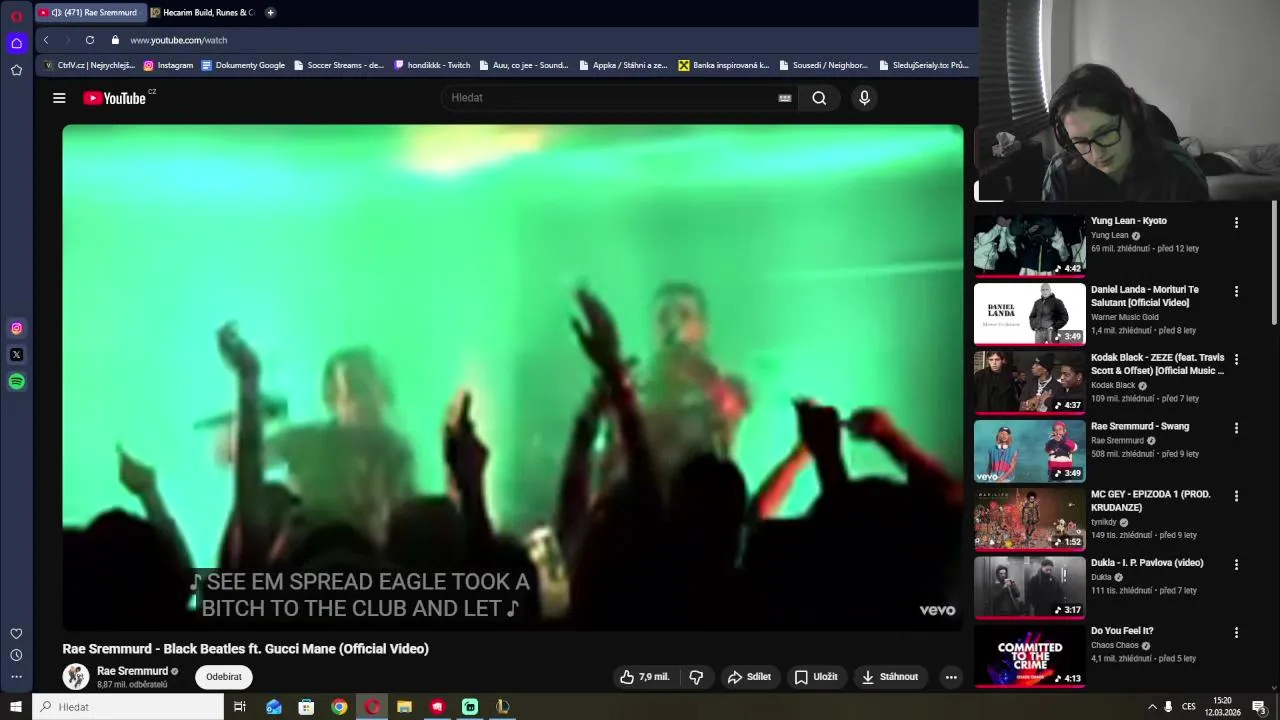Launch Google Chrome from the taskbar

[x=339, y=707]
